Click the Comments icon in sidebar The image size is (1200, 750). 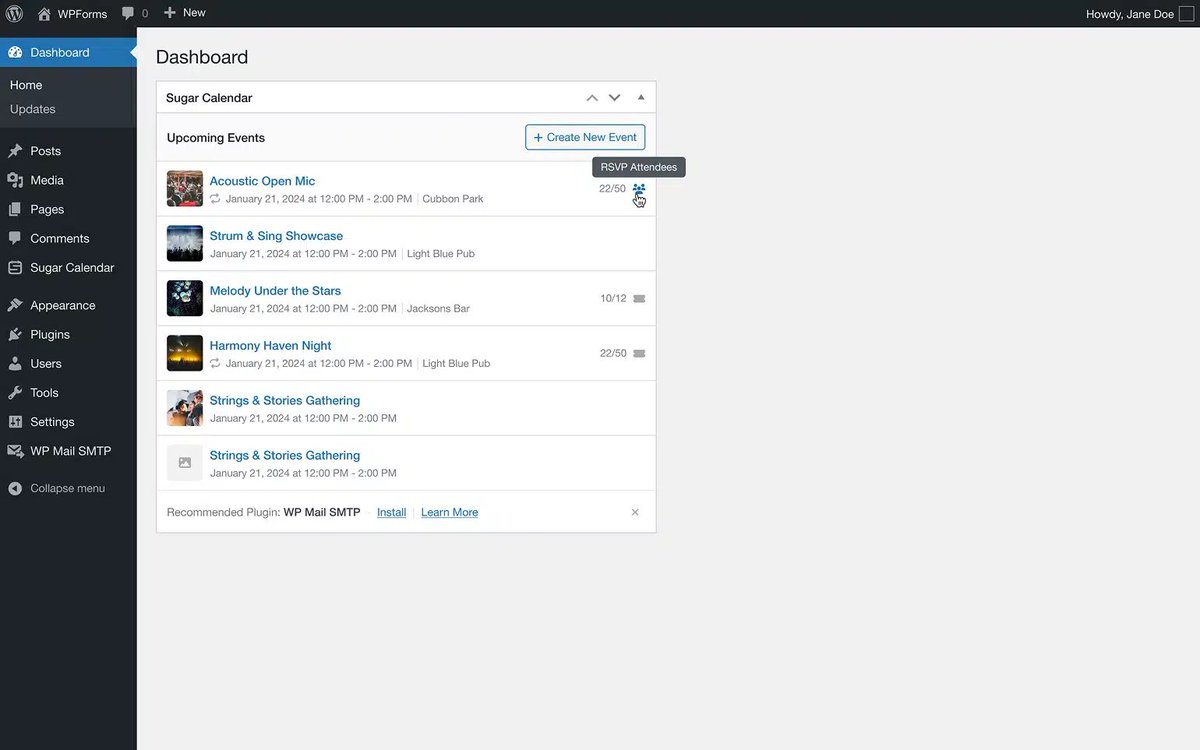15,238
